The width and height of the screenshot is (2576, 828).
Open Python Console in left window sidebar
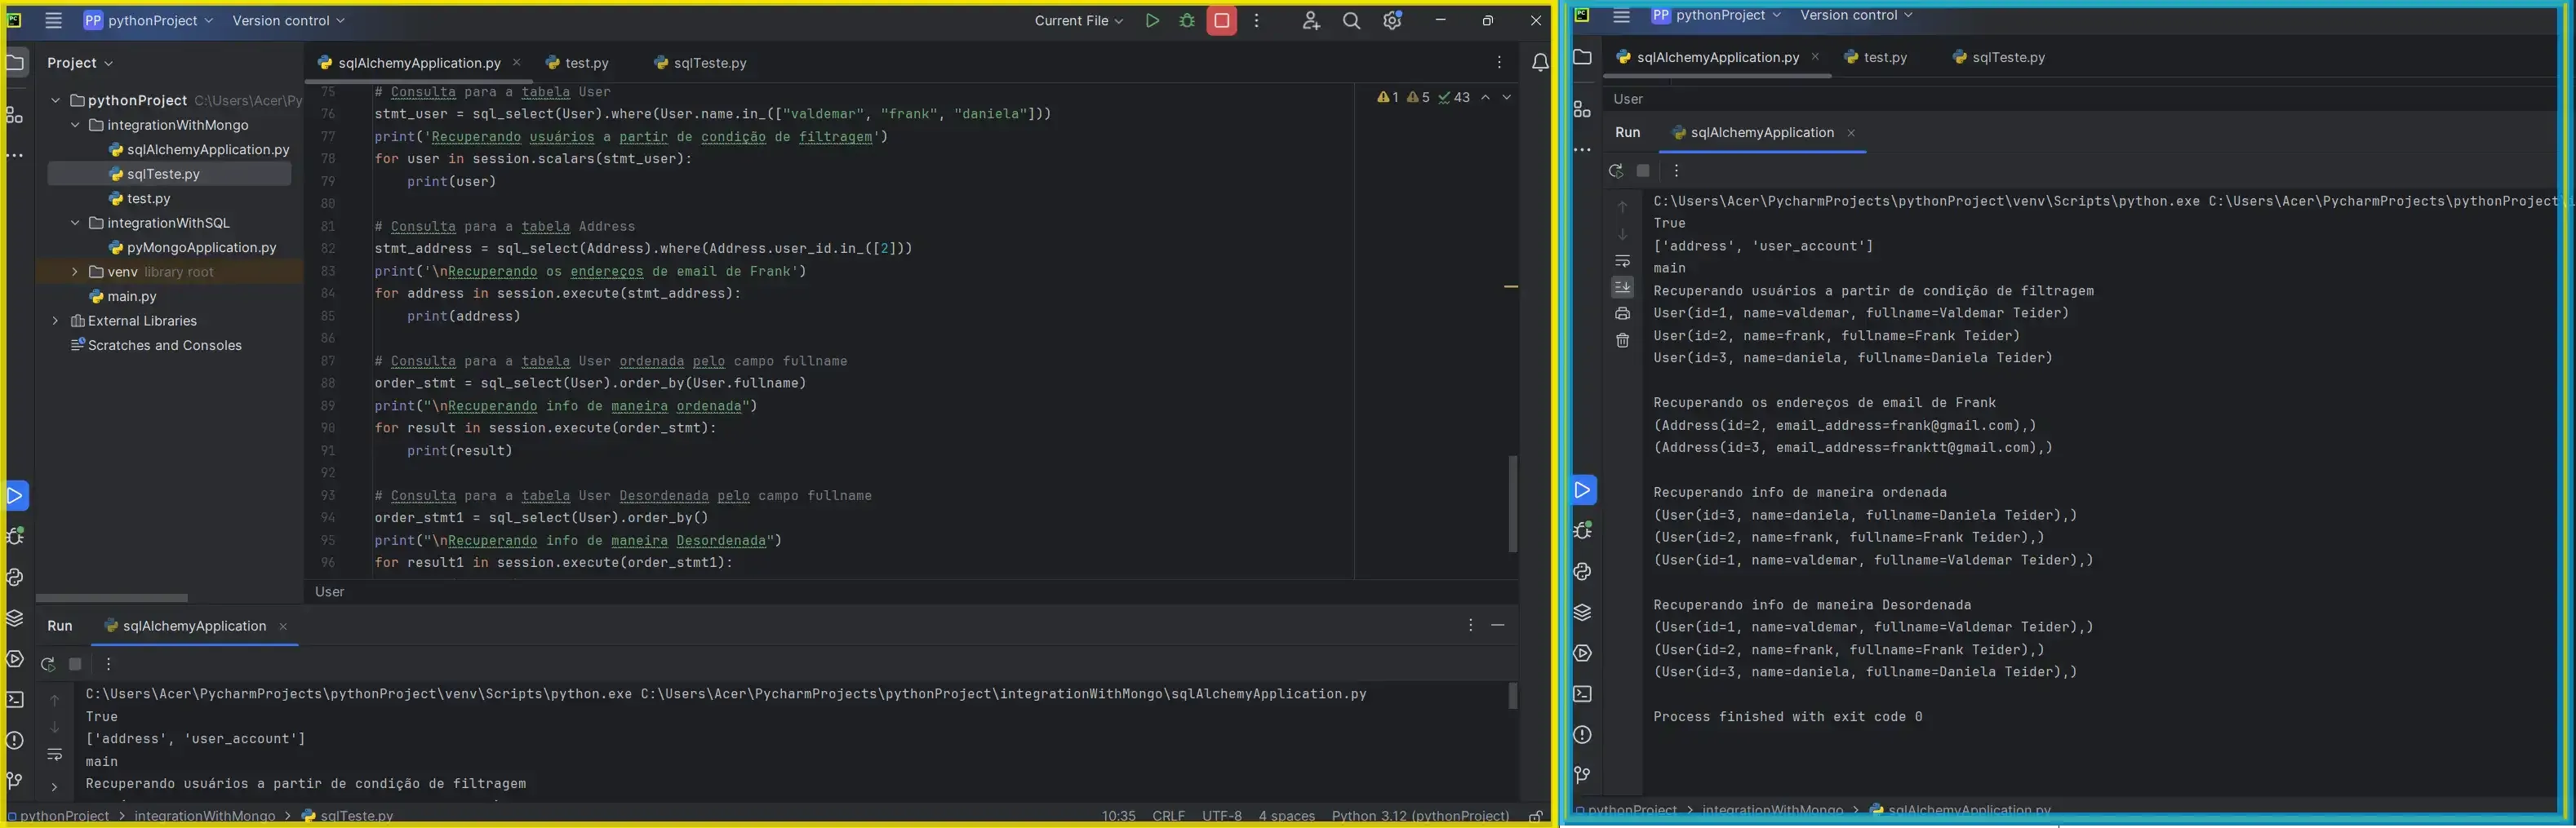(x=15, y=577)
